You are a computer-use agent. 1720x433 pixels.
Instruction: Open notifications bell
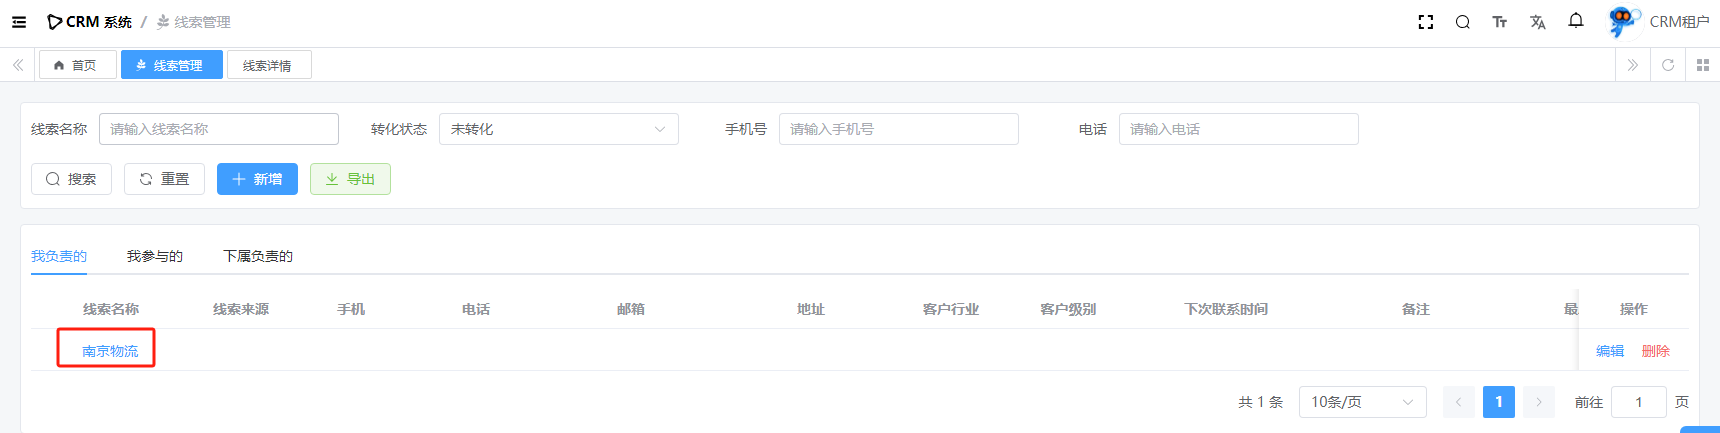[x=1576, y=21]
